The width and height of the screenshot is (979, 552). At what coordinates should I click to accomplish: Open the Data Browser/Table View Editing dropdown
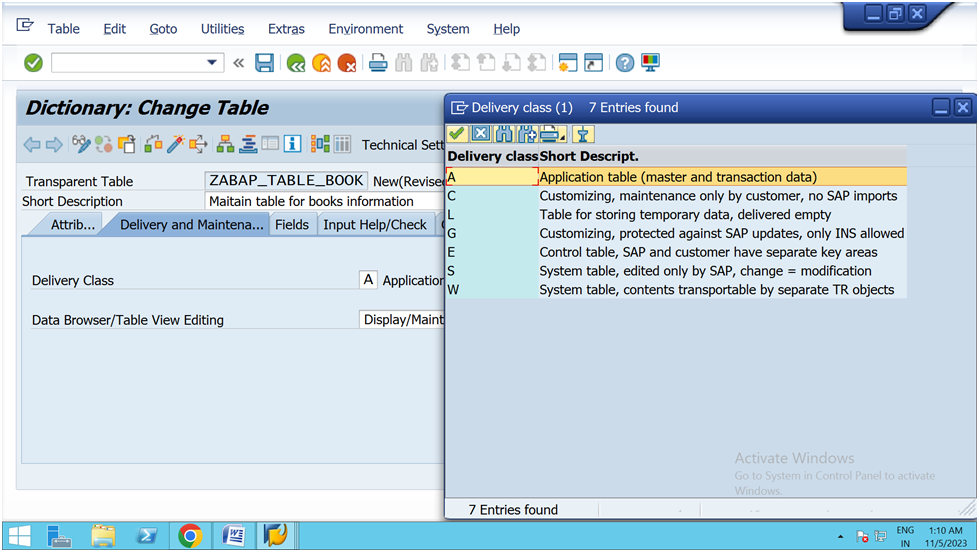[x=402, y=319]
